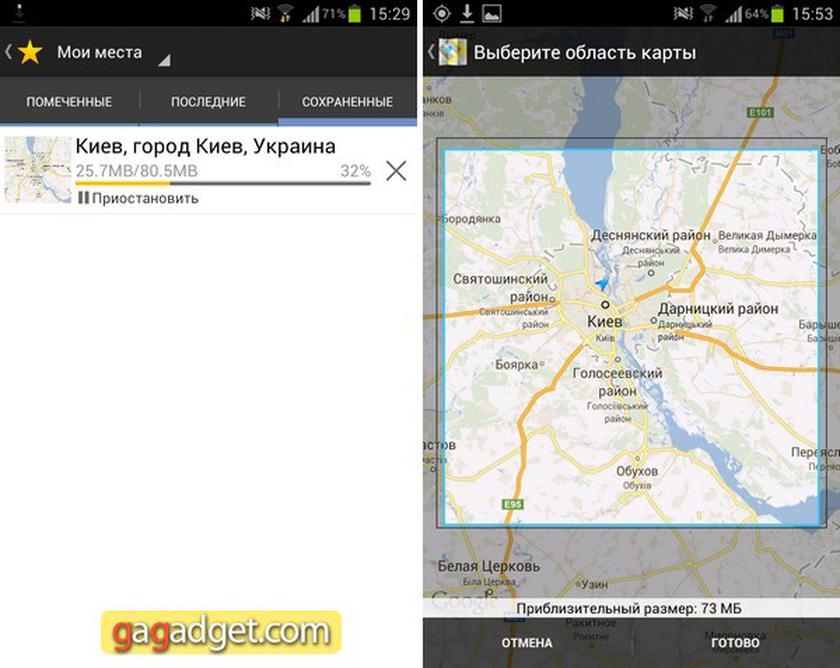The width and height of the screenshot is (840, 668).
Task: Click the Приостановить pause link
Action: (x=145, y=198)
